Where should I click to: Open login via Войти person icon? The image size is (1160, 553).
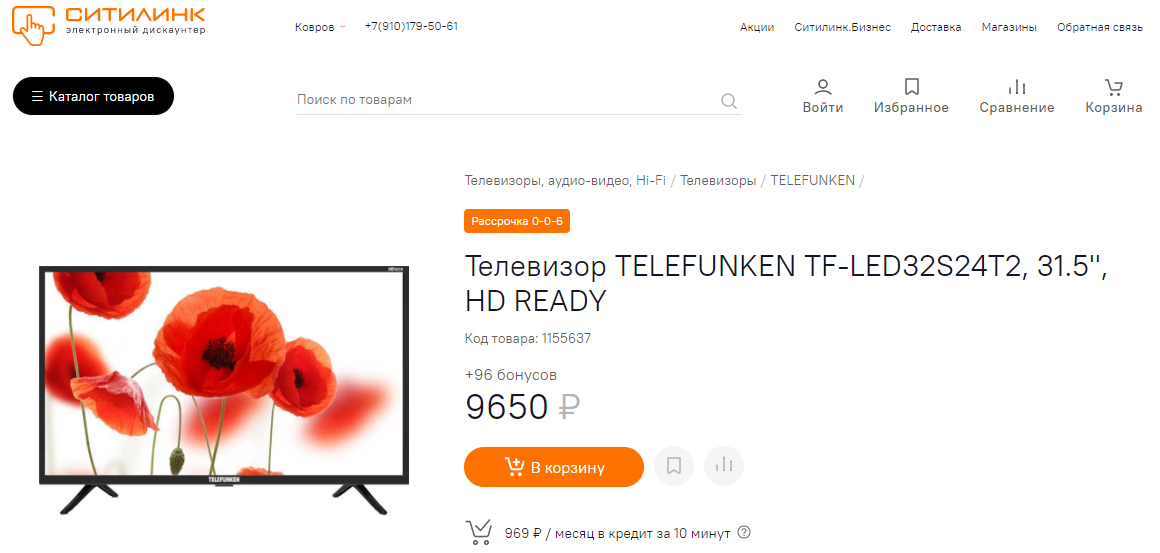823,87
